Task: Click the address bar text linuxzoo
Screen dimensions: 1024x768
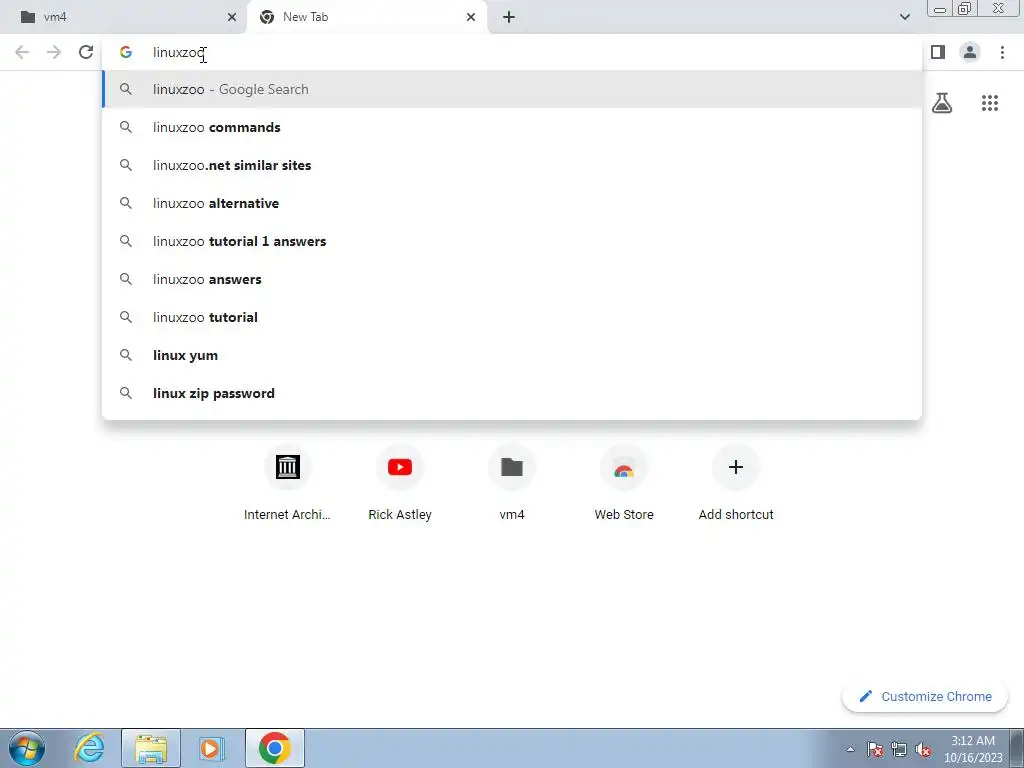Action: point(179,52)
